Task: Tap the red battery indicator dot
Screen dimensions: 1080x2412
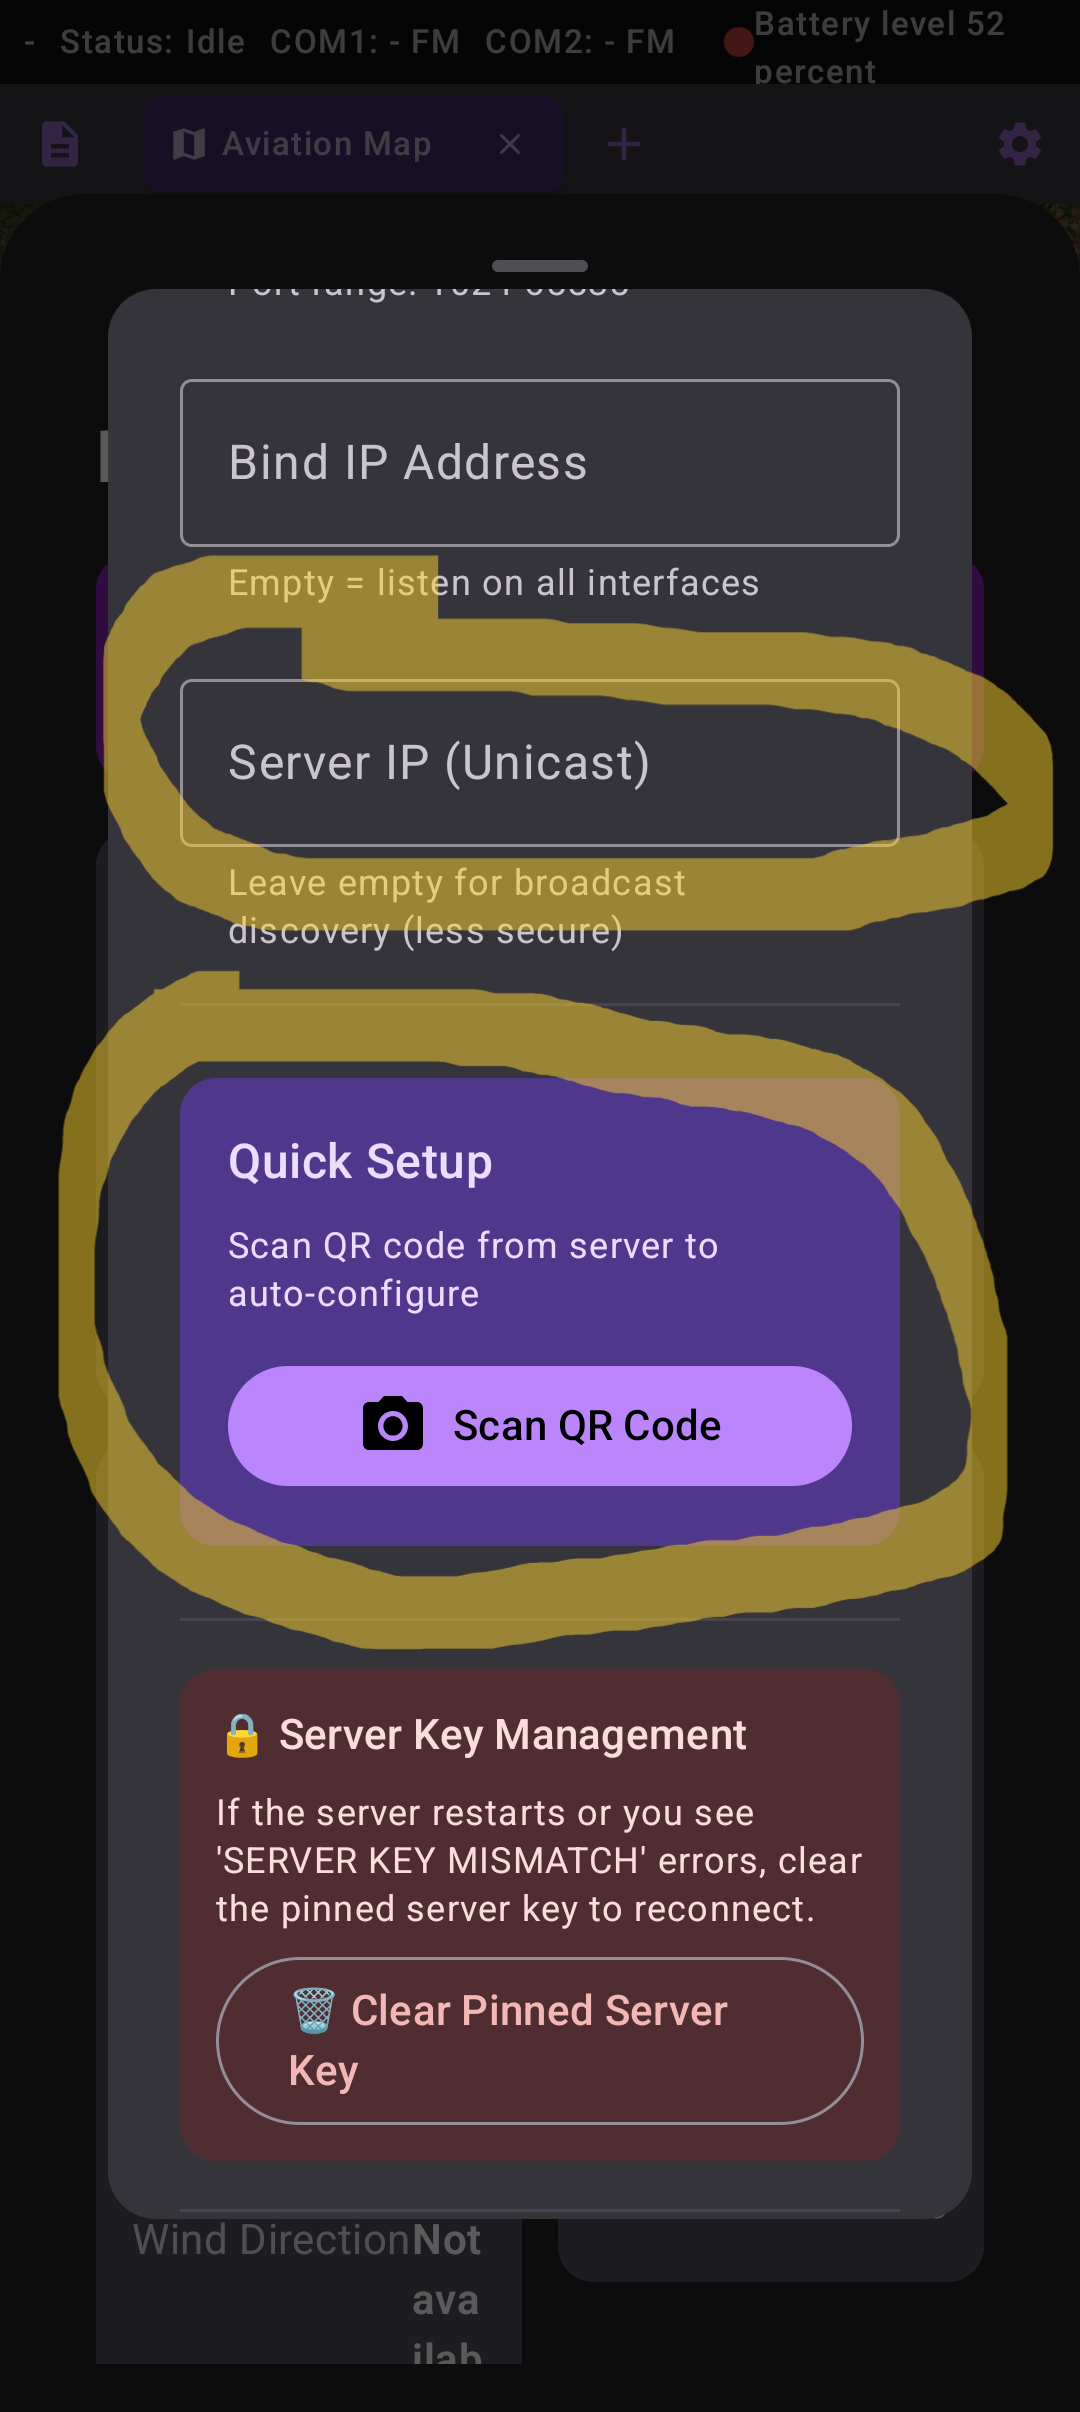Action: coord(737,42)
